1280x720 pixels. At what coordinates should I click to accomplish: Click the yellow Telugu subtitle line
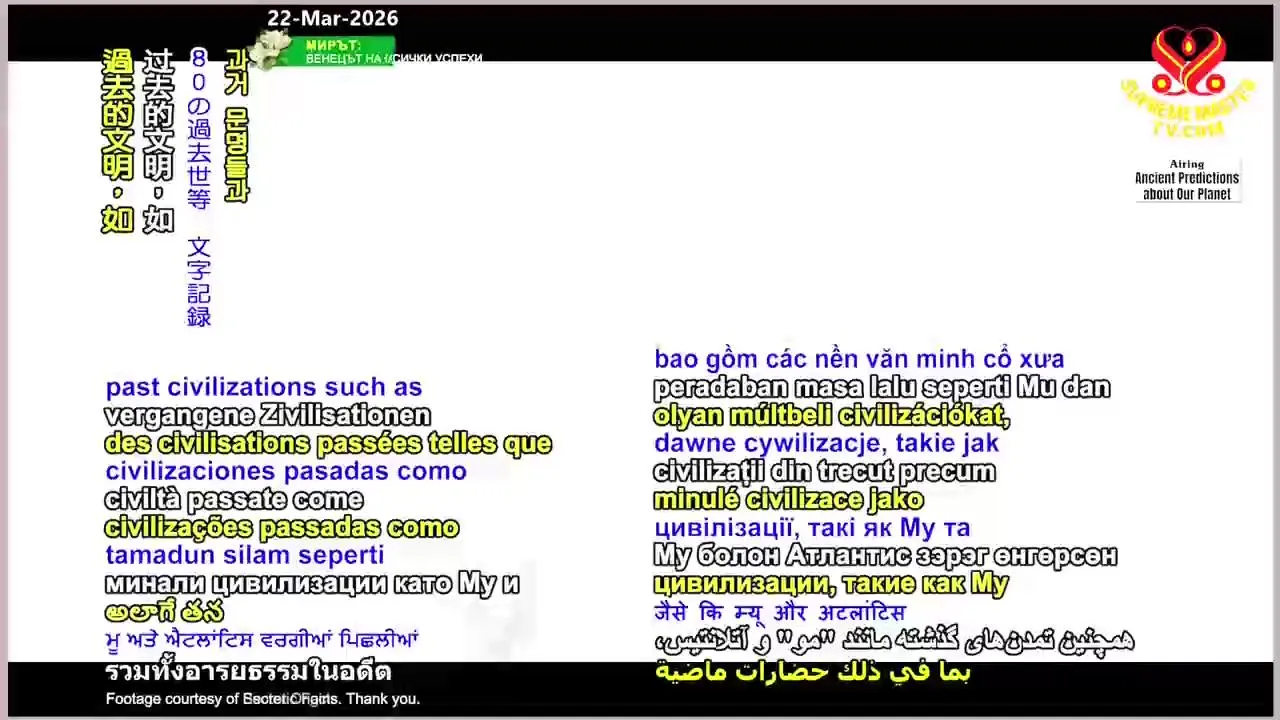164,612
